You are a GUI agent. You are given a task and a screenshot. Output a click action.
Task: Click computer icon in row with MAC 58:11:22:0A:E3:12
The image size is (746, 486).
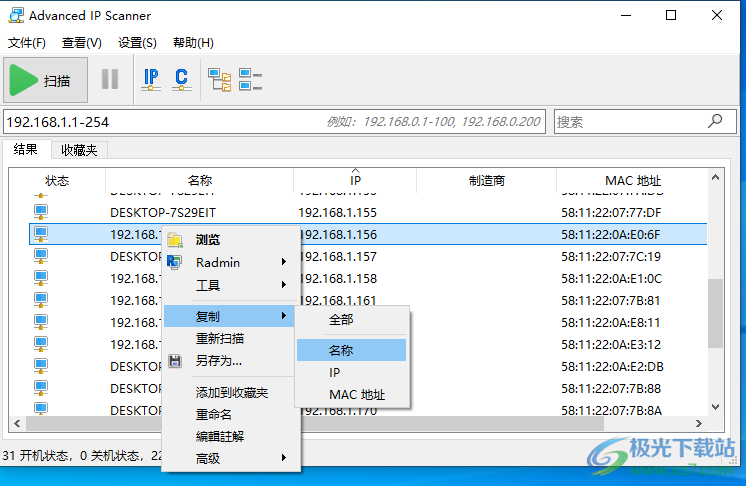coord(41,344)
